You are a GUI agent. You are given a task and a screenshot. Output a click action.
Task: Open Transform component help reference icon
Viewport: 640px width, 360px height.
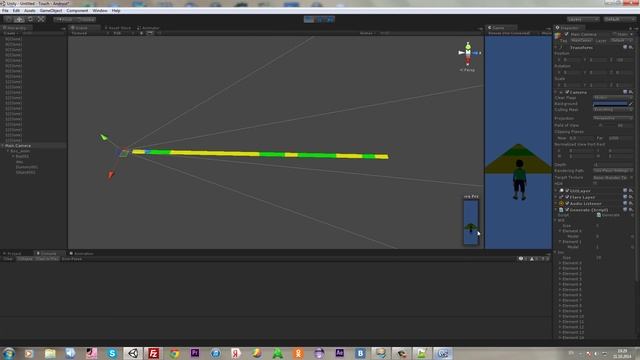(625, 47)
